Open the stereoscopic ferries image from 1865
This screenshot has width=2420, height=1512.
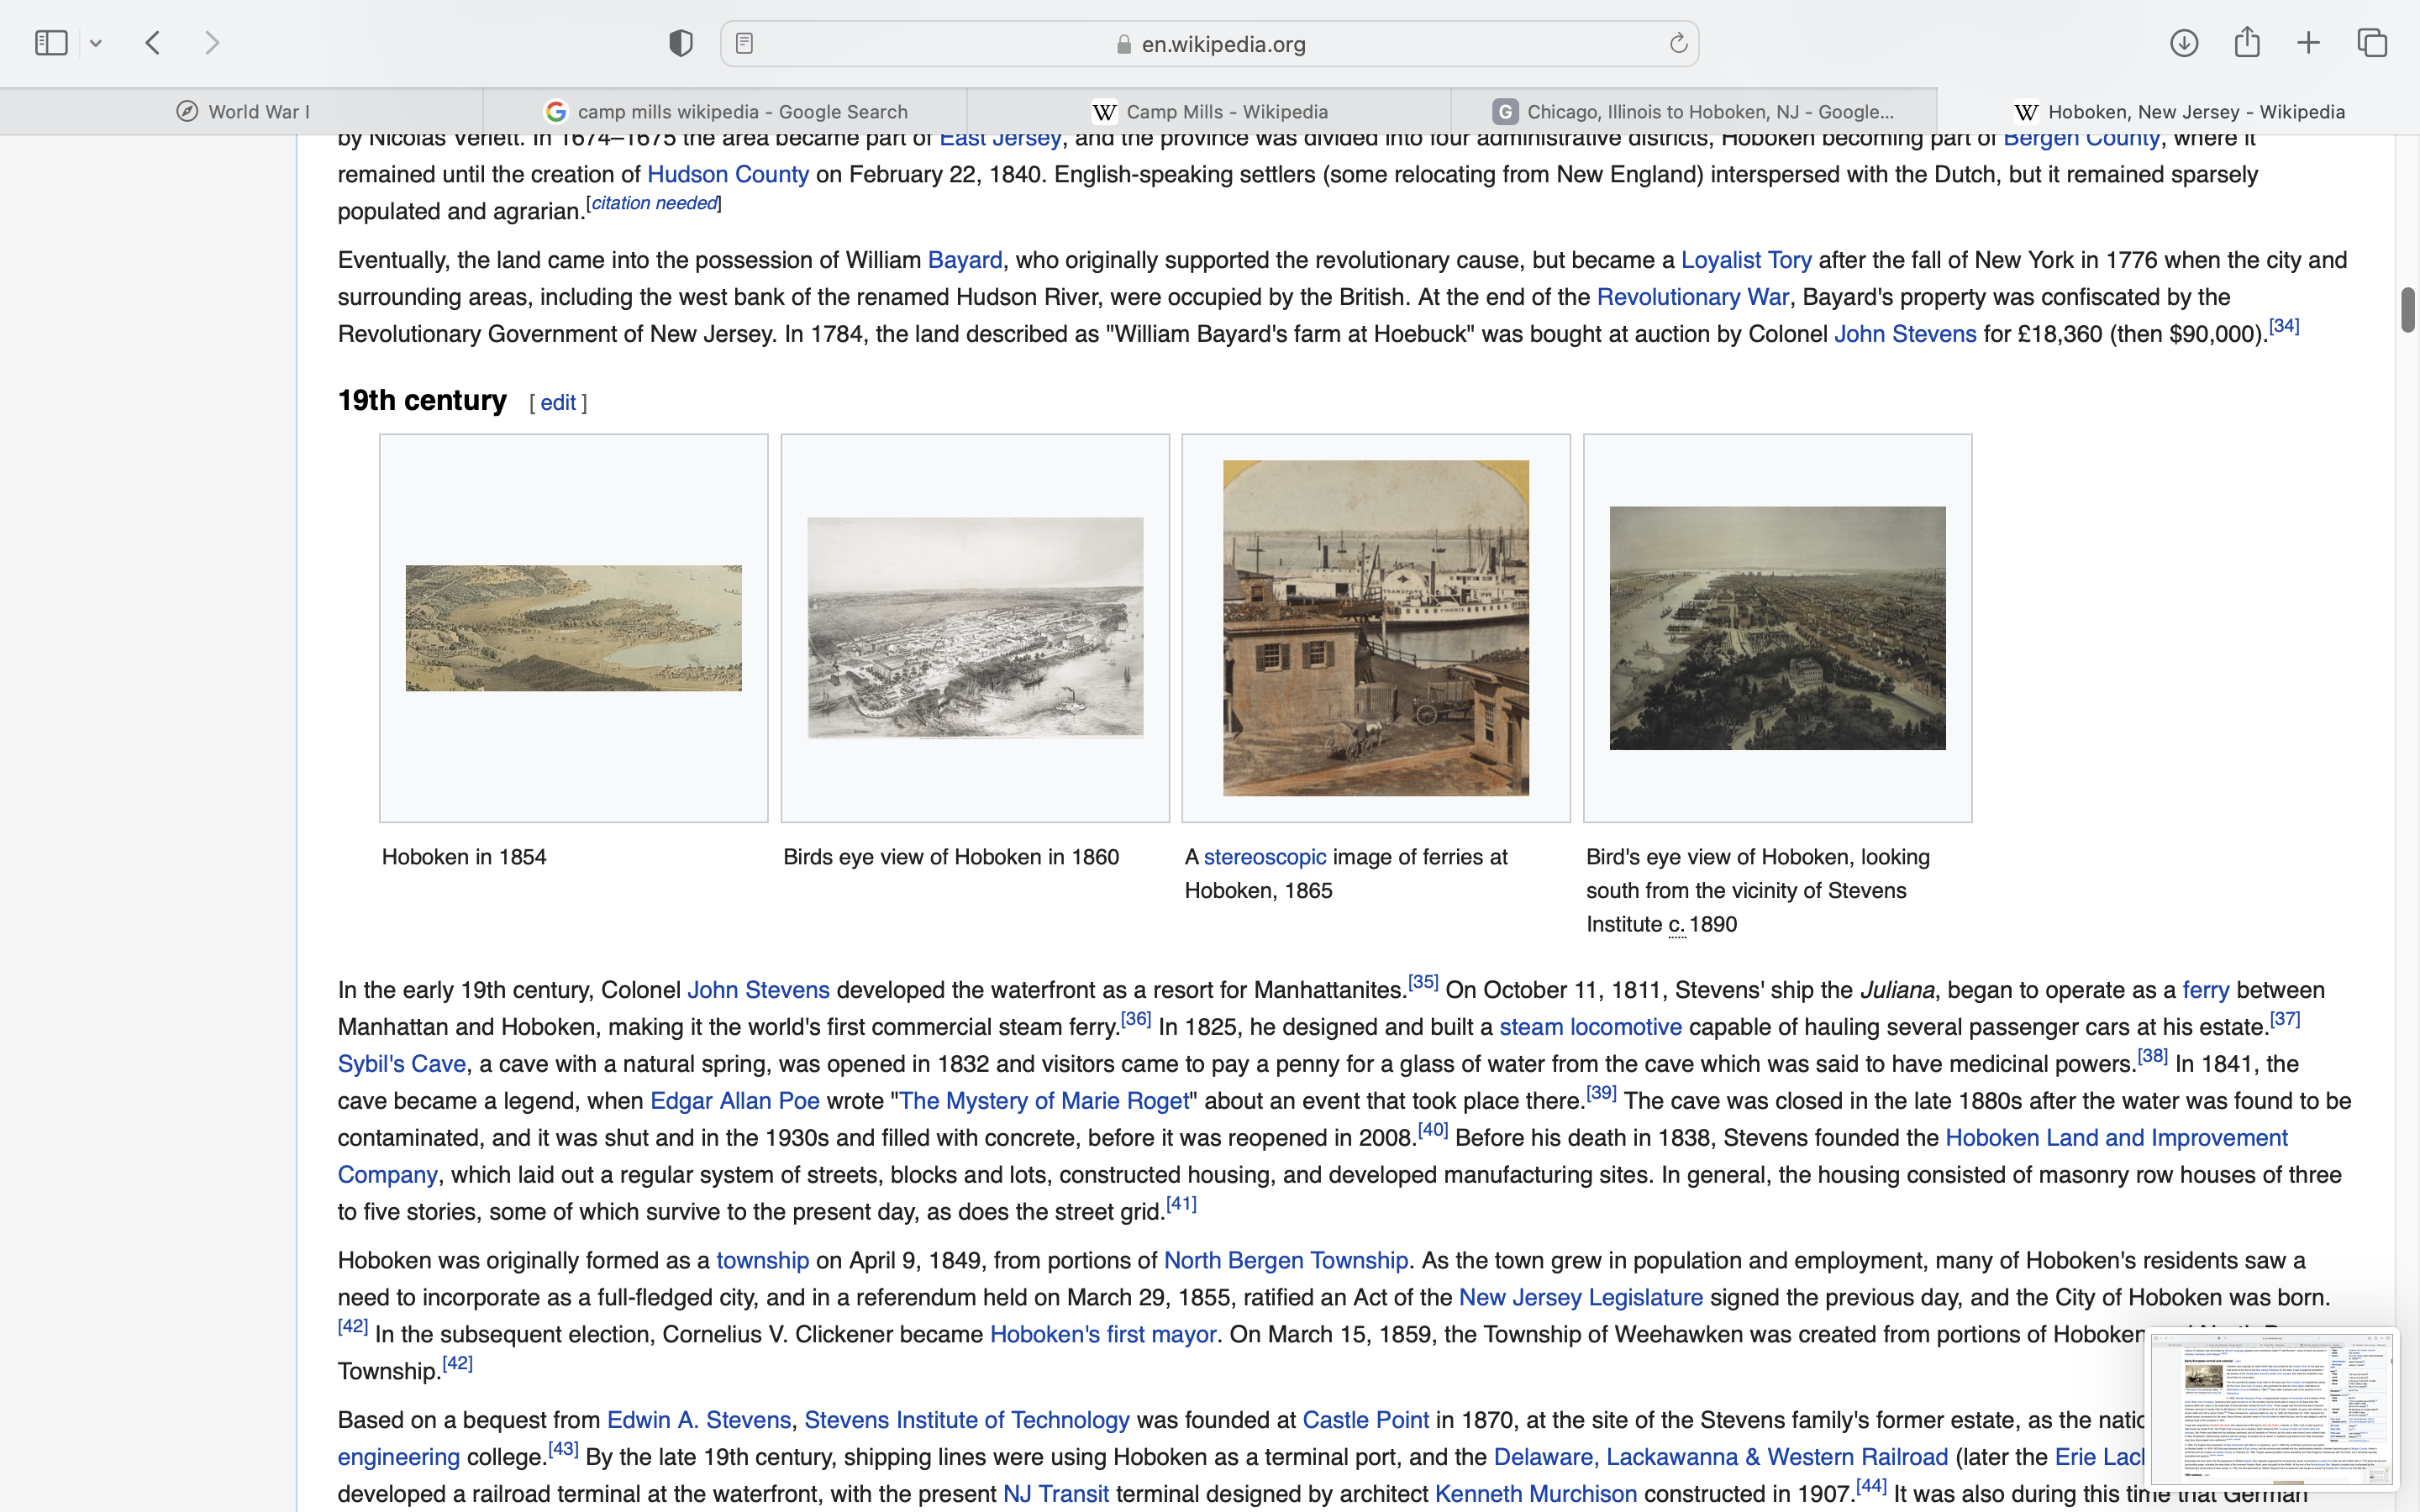click(1375, 628)
